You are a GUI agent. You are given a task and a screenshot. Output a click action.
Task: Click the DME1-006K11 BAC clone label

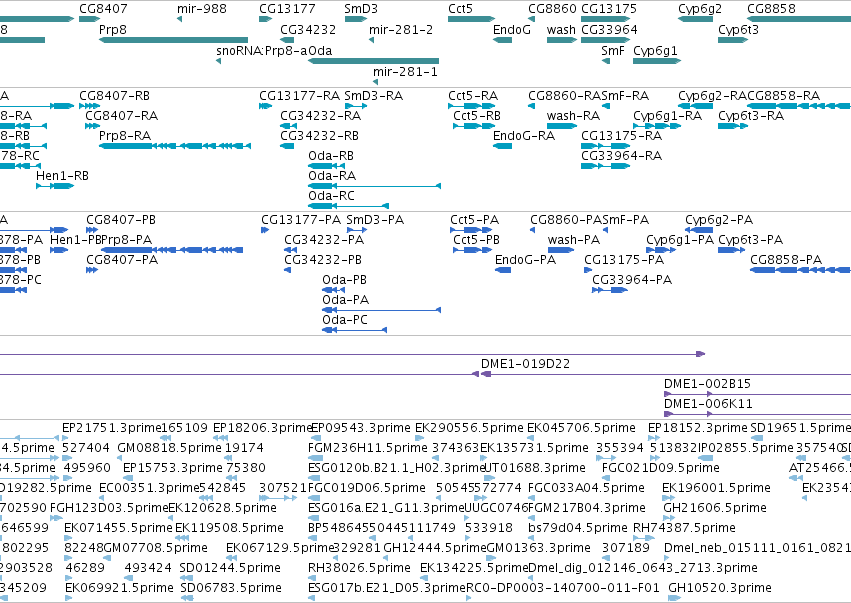click(708, 404)
